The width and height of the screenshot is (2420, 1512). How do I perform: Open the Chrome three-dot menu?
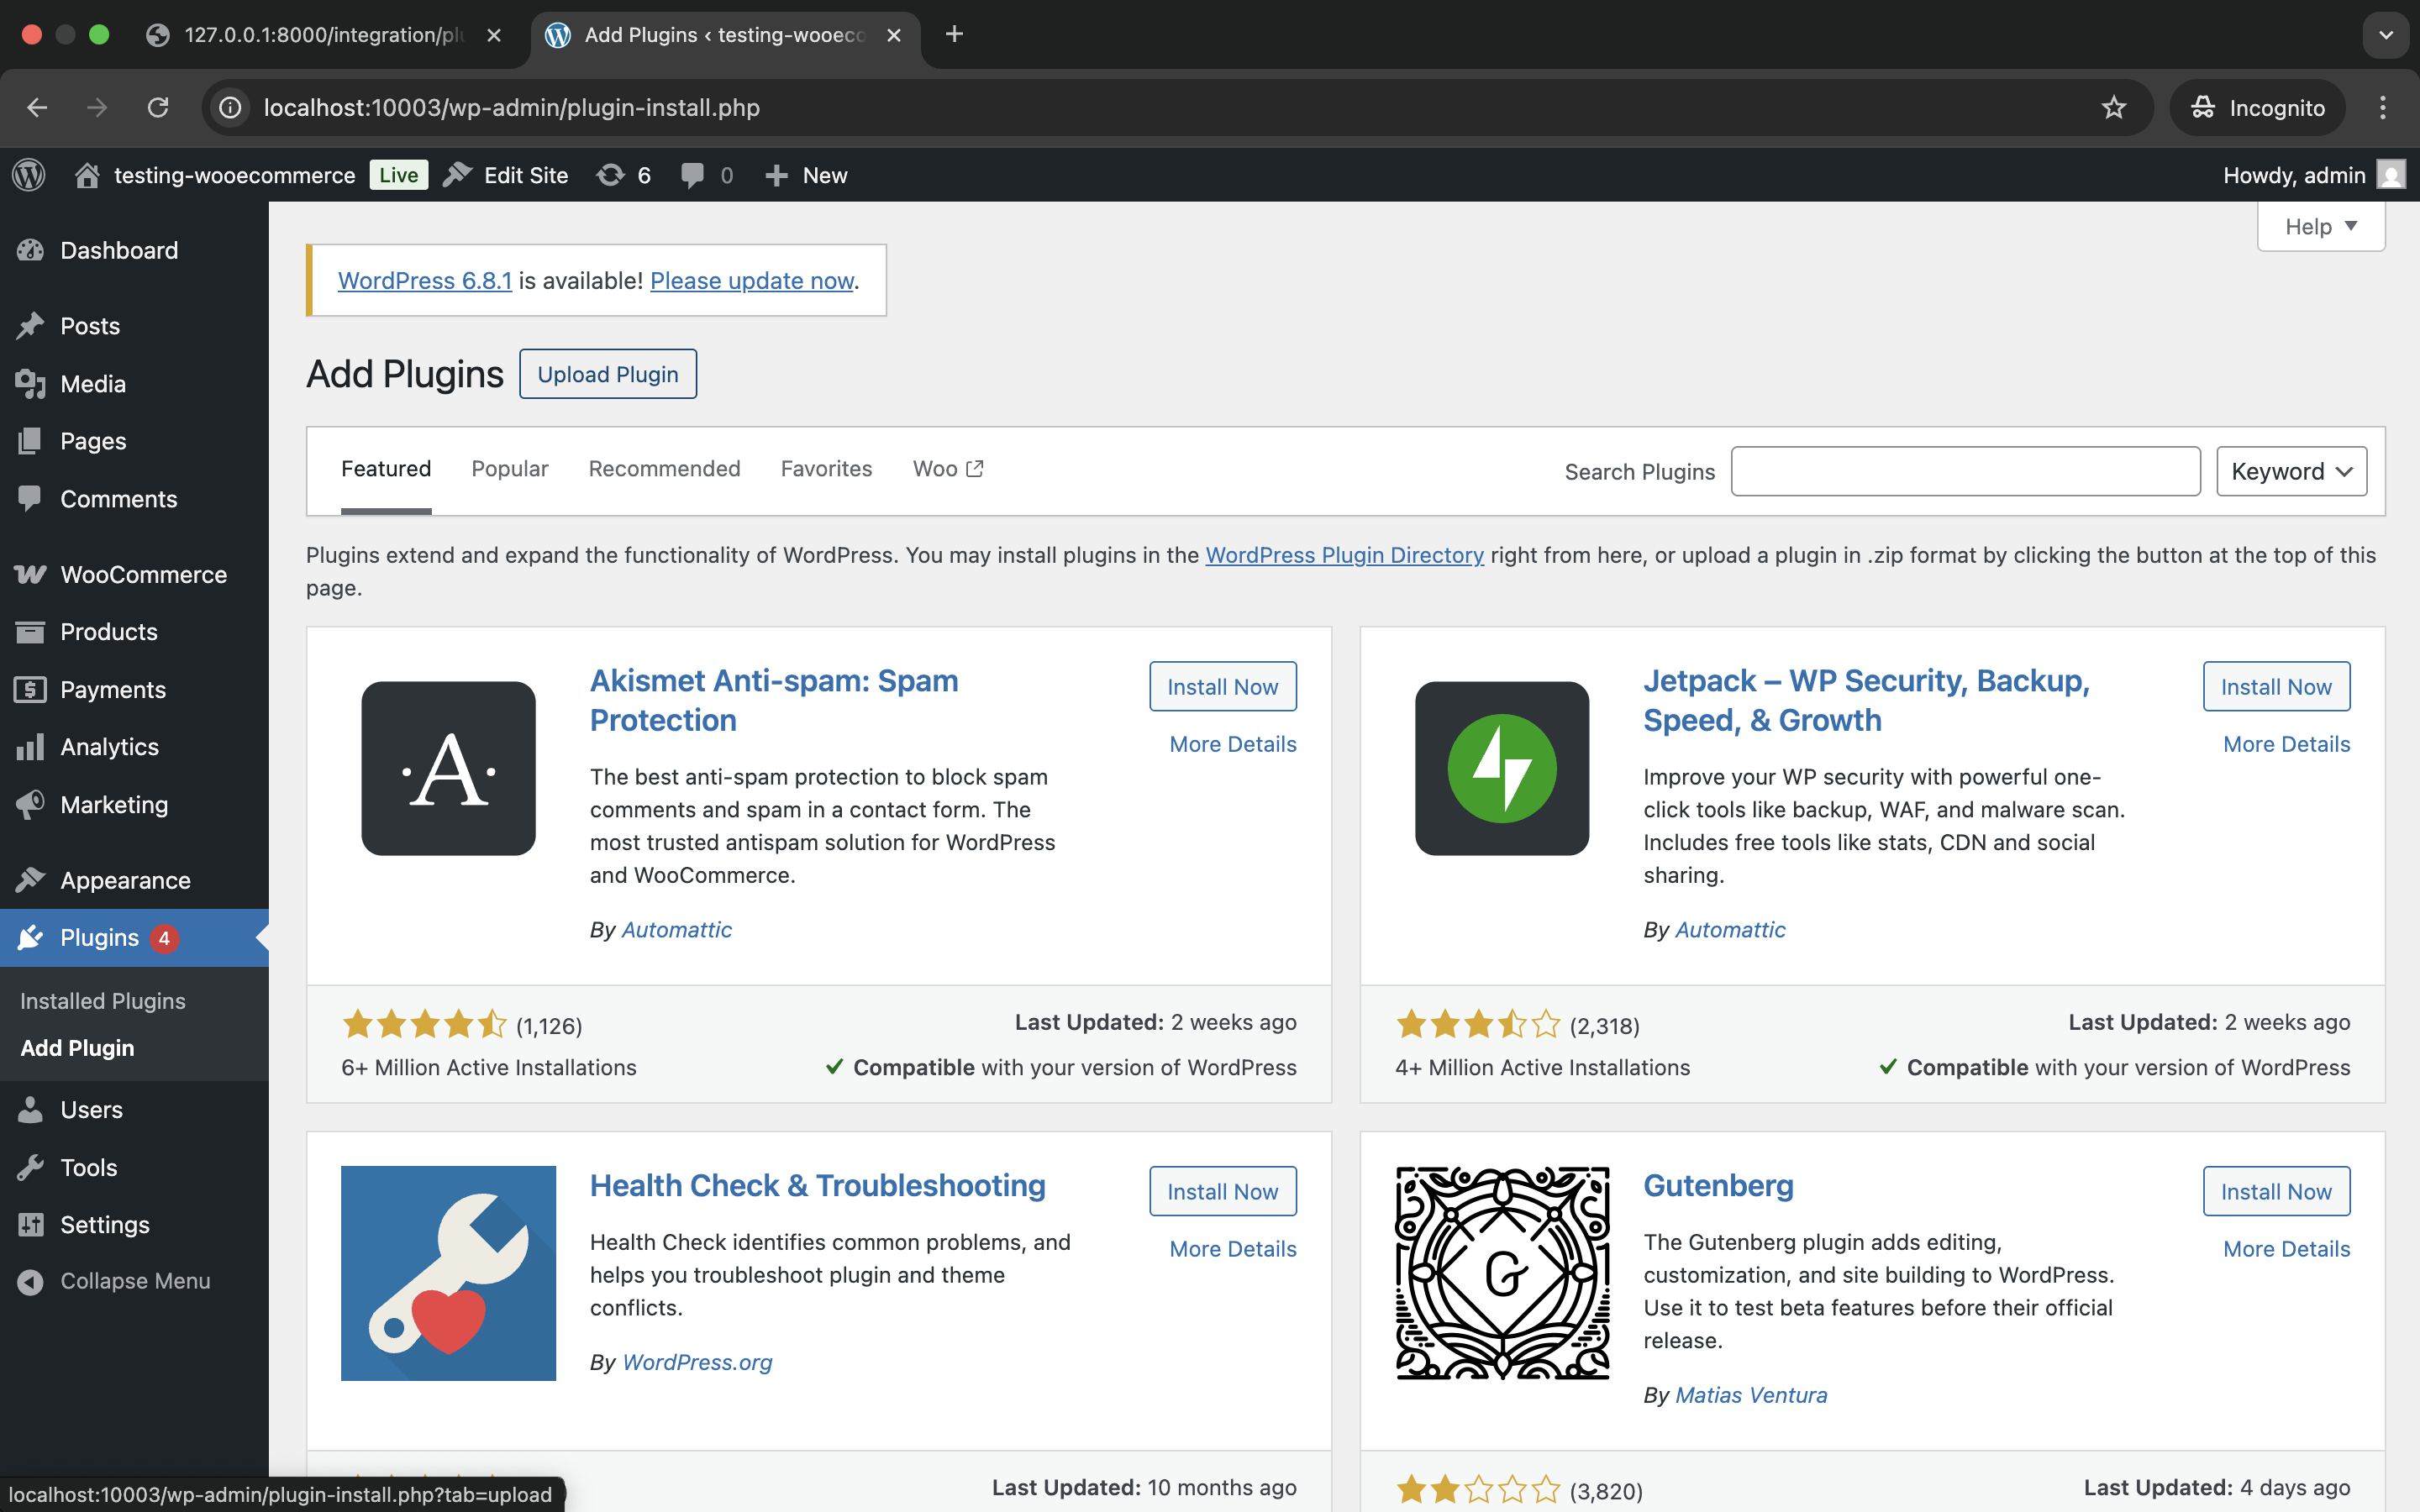[x=2383, y=107]
